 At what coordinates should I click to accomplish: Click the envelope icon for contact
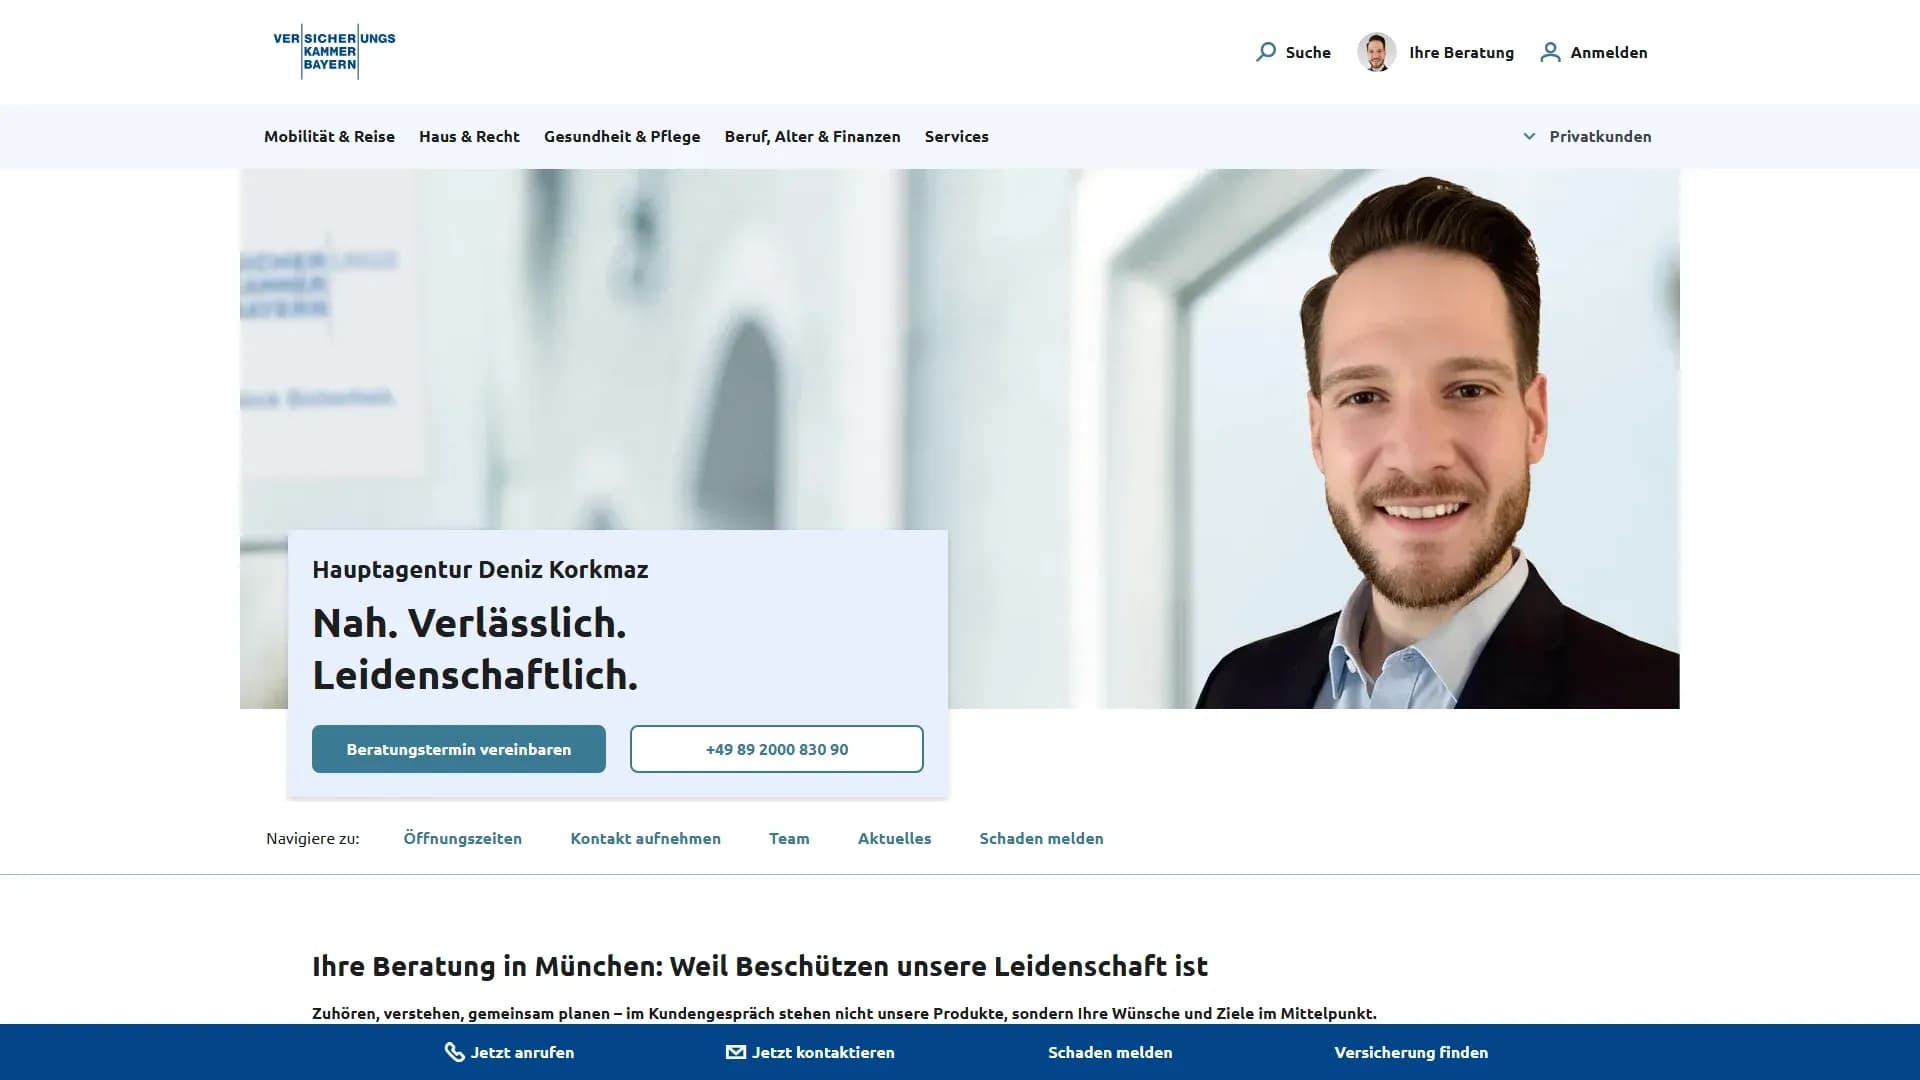tap(736, 1052)
